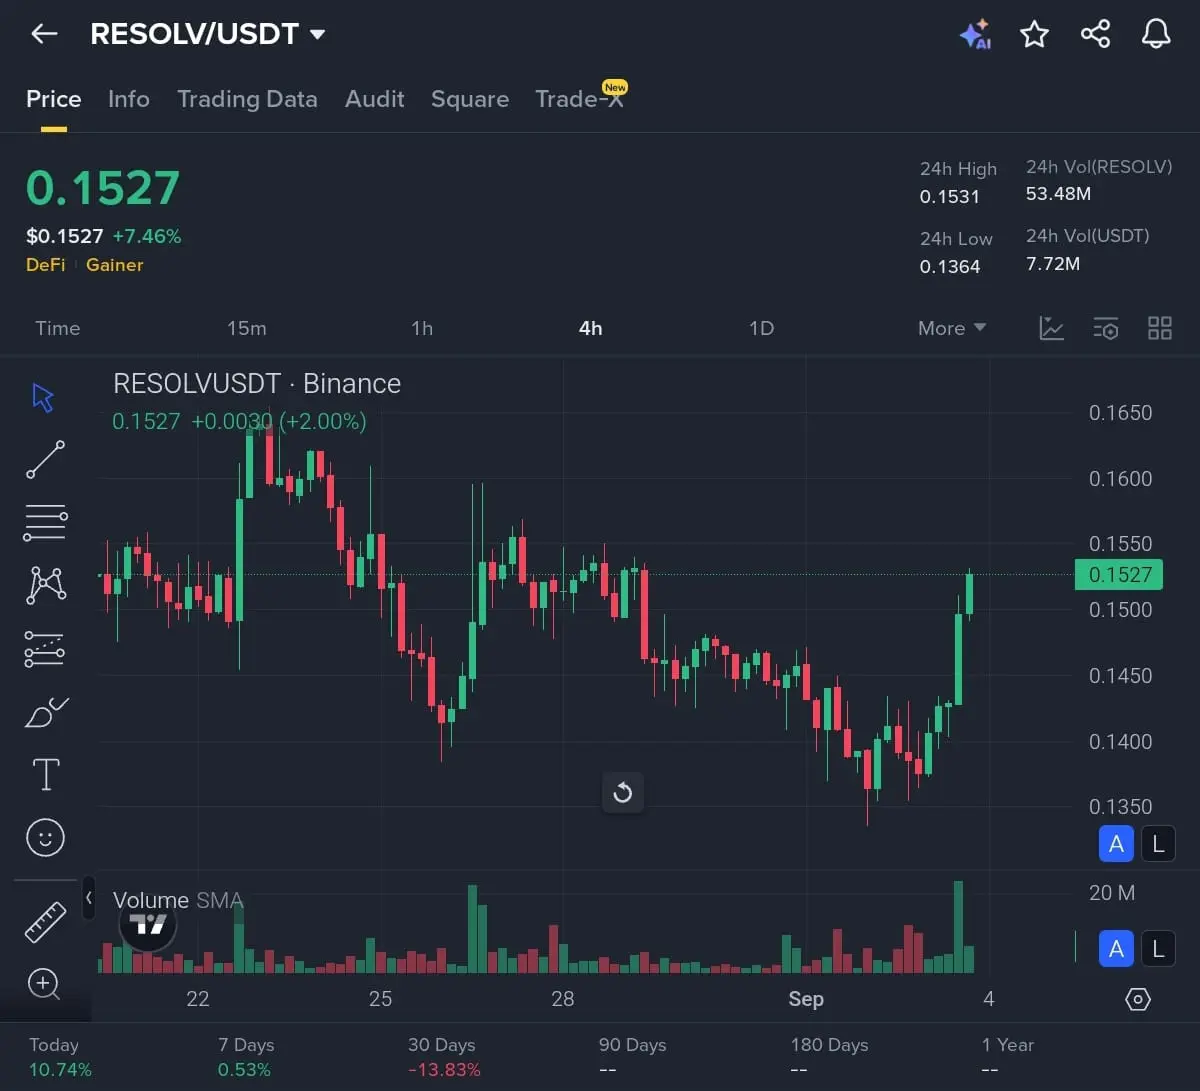Open chart settings list-gear icon
The height and width of the screenshot is (1091, 1200).
click(x=1106, y=328)
